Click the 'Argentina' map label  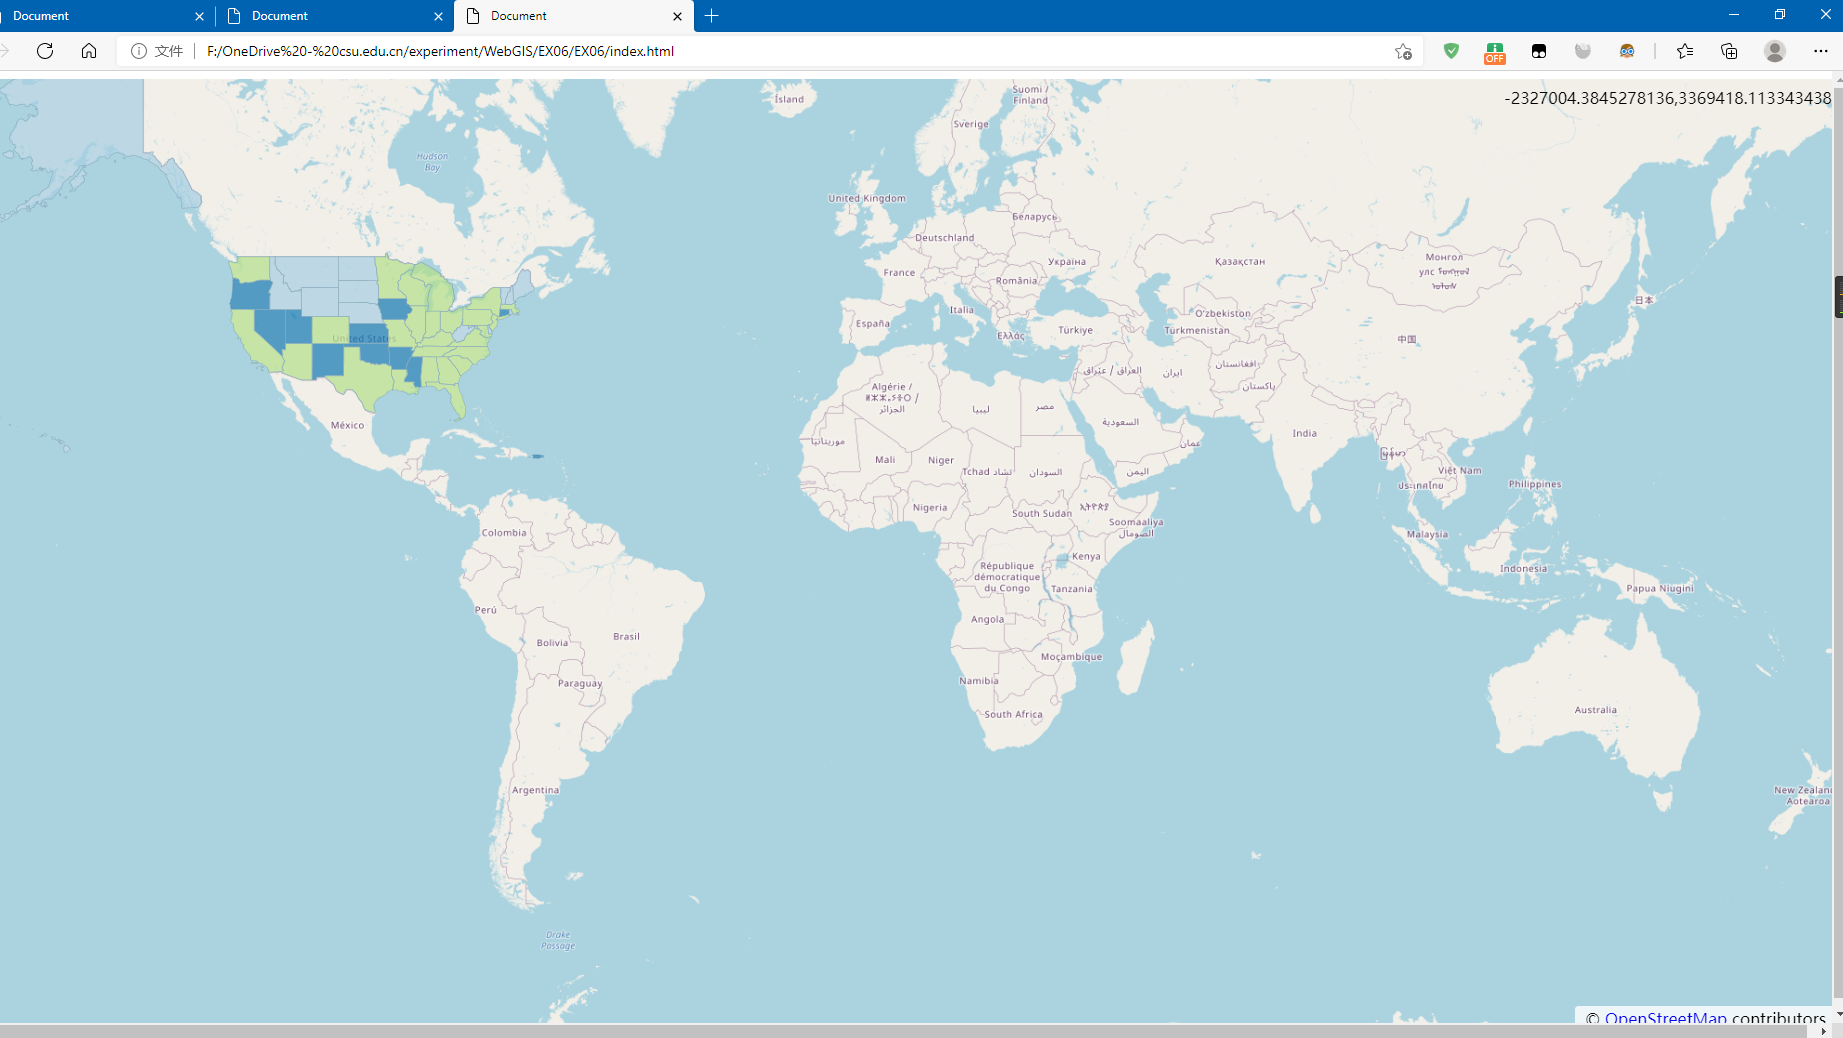[x=535, y=790]
